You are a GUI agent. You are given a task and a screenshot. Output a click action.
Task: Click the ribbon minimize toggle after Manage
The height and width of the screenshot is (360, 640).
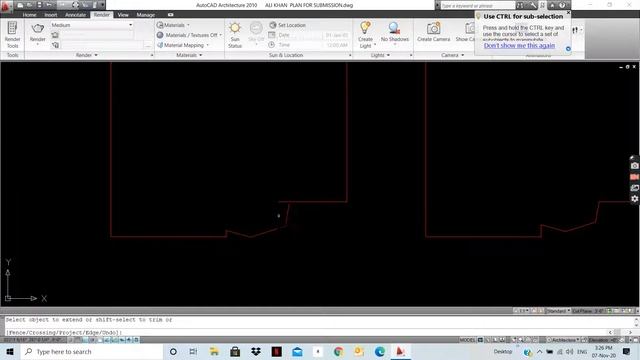coord(171,15)
